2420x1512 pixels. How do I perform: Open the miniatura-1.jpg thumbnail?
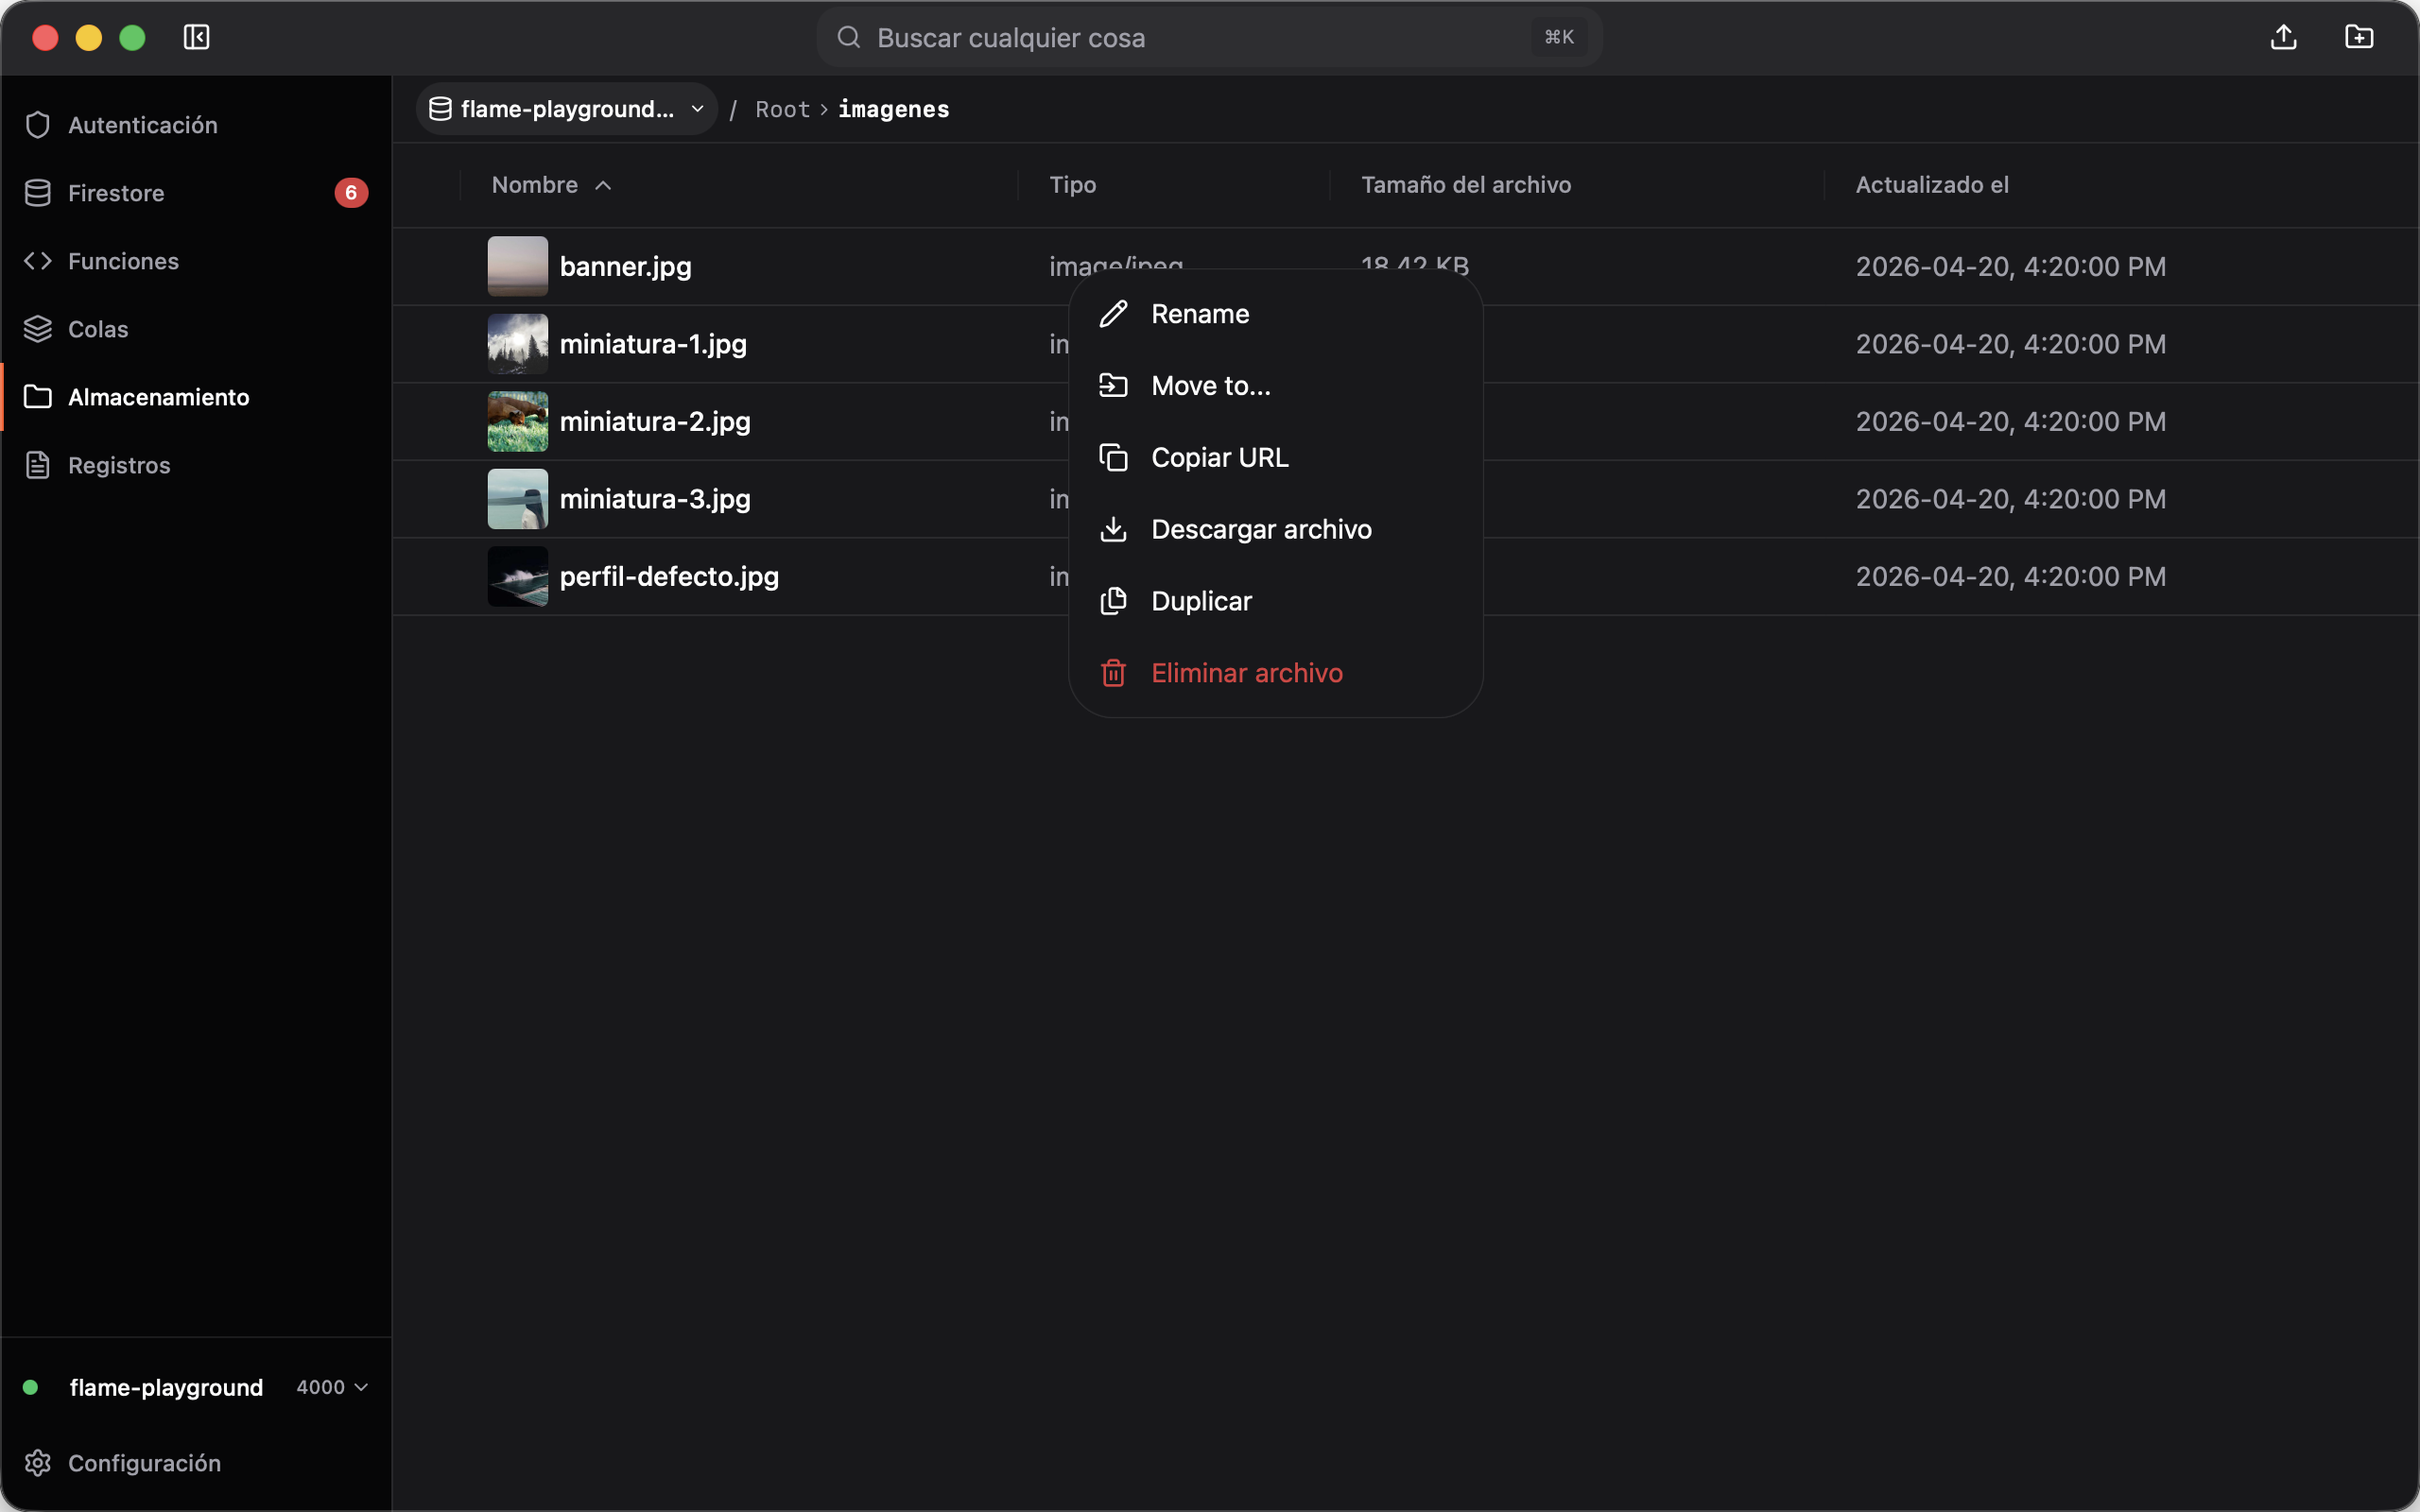[x=517, y=344]
